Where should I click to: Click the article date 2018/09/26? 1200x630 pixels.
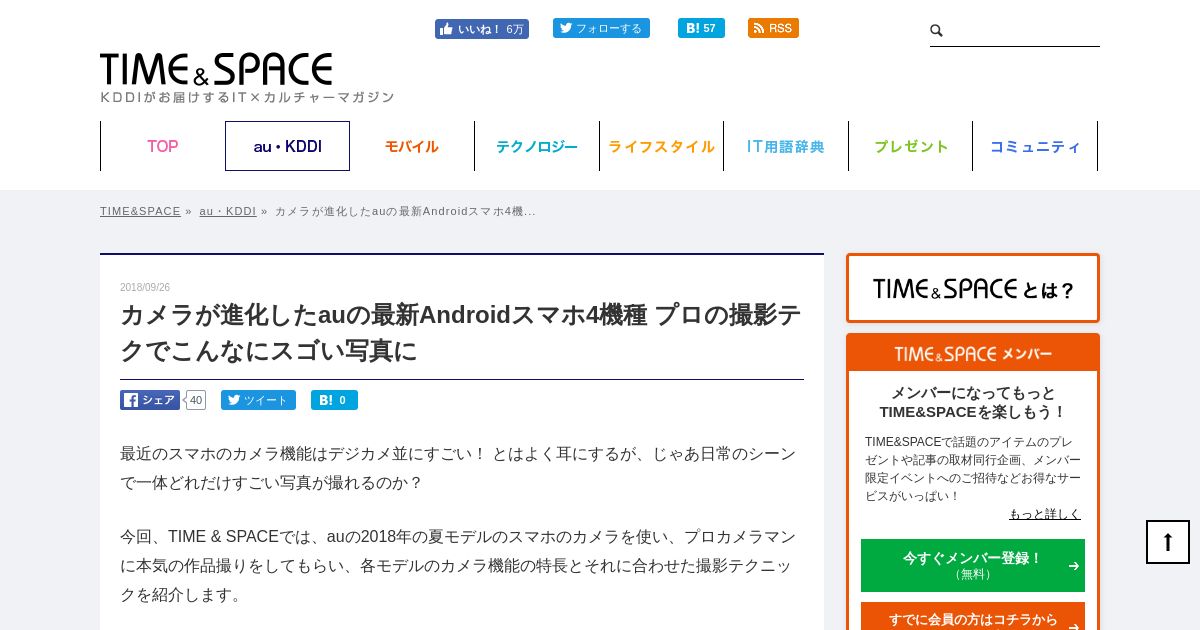point(145,287)
